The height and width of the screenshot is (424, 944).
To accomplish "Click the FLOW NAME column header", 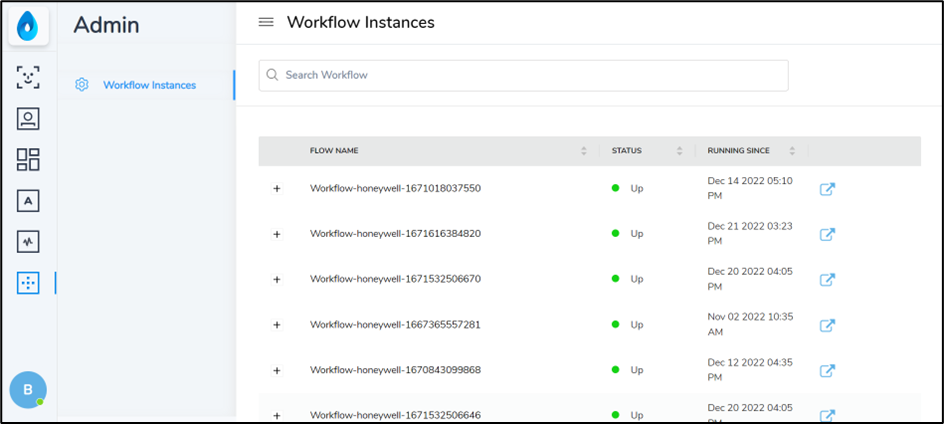I will (334, 151).
